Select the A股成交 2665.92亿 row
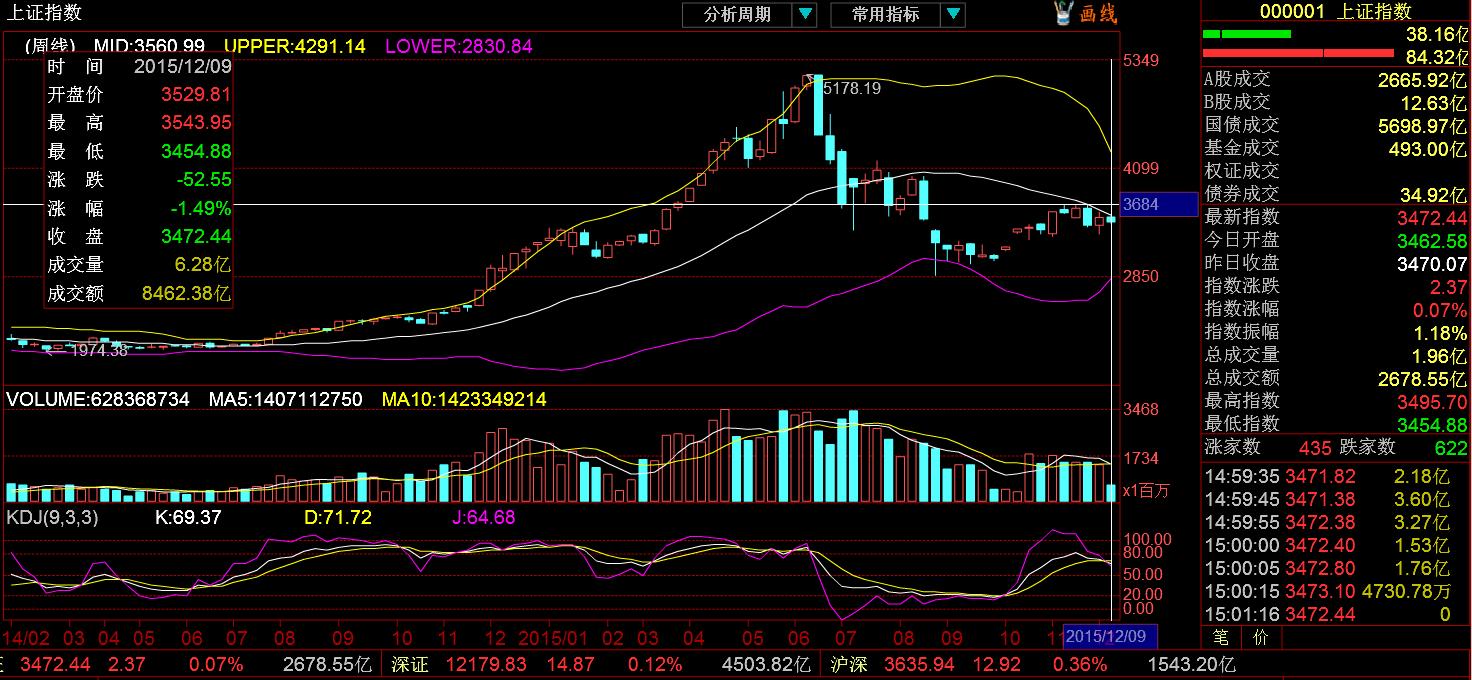Viewport: 1472px width, 680px height. (x=1336, y=79)
